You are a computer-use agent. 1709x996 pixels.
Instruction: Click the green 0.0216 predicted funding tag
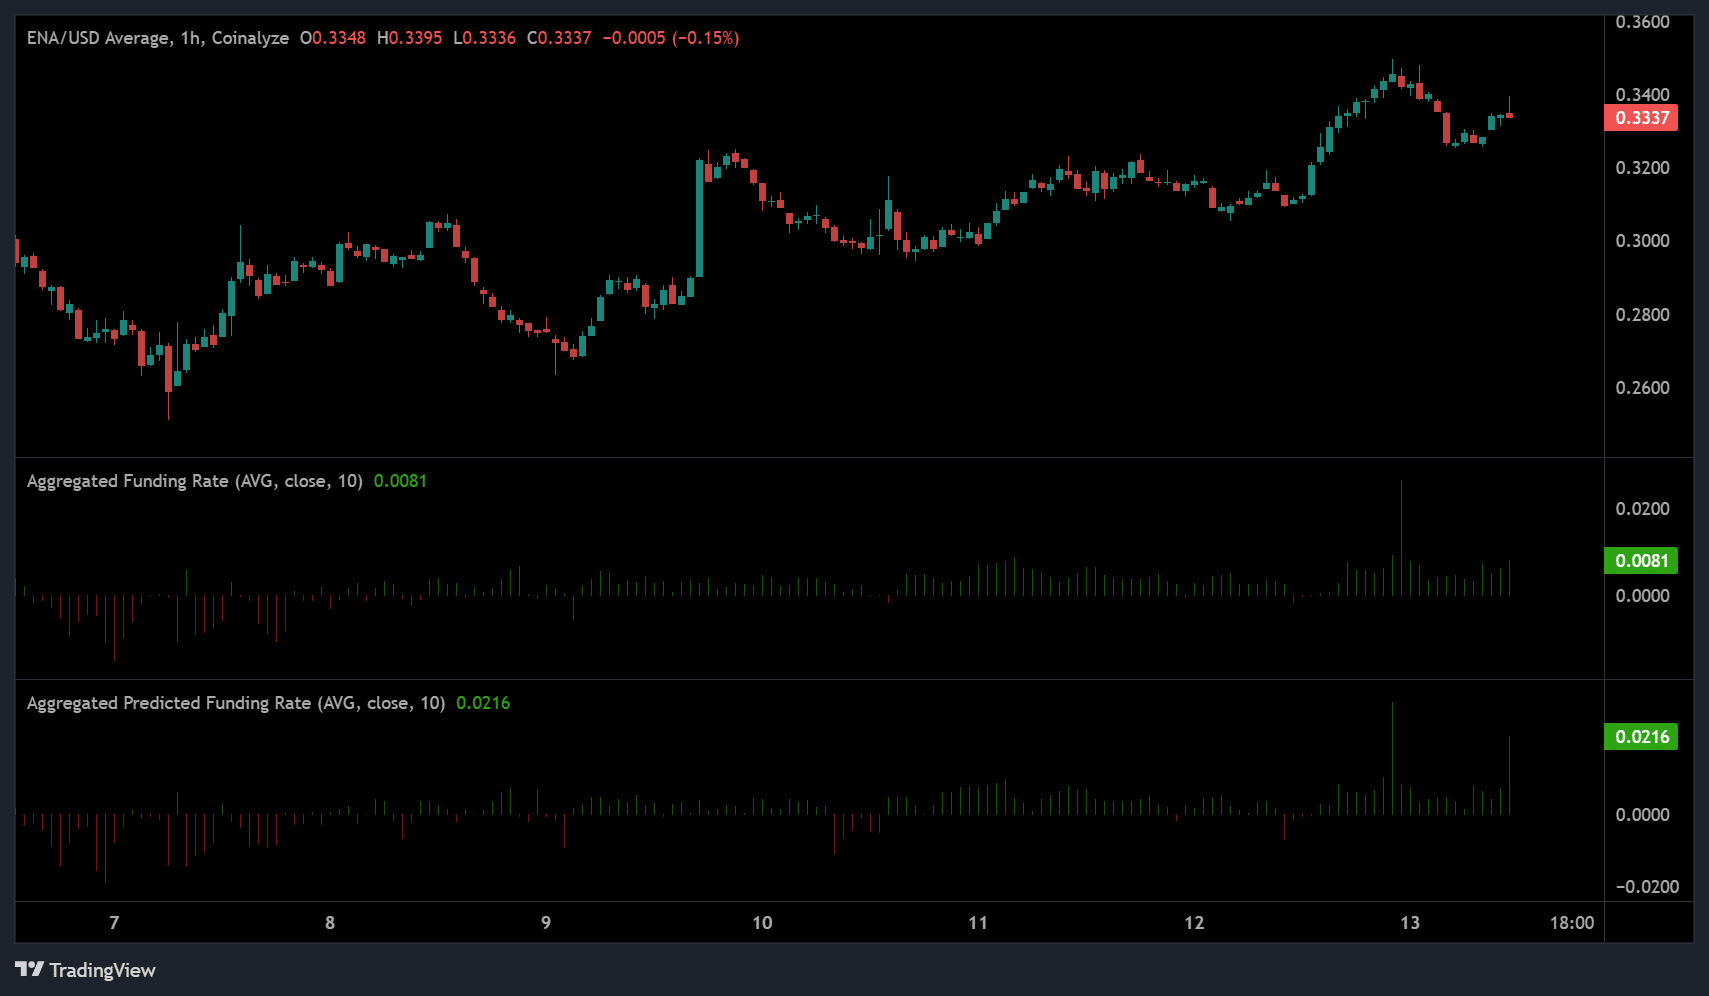(1641, 737)
